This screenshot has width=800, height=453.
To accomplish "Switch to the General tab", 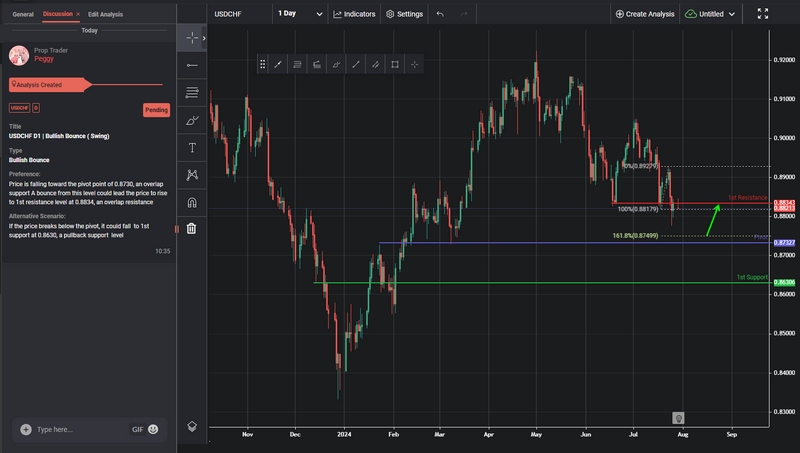I will click(23, 14).
